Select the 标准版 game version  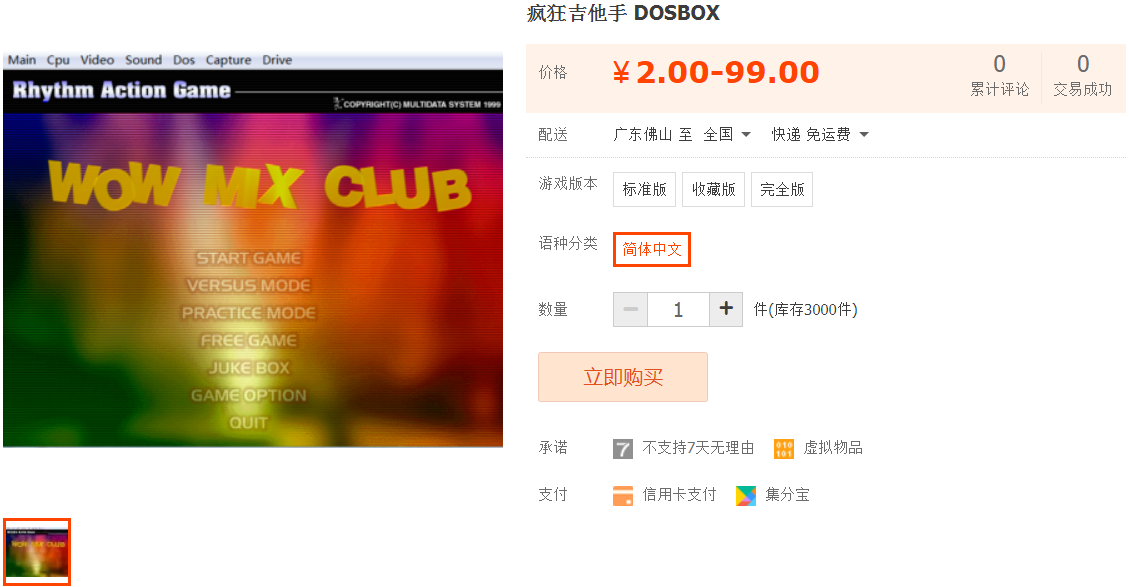(x=644, y=189)
